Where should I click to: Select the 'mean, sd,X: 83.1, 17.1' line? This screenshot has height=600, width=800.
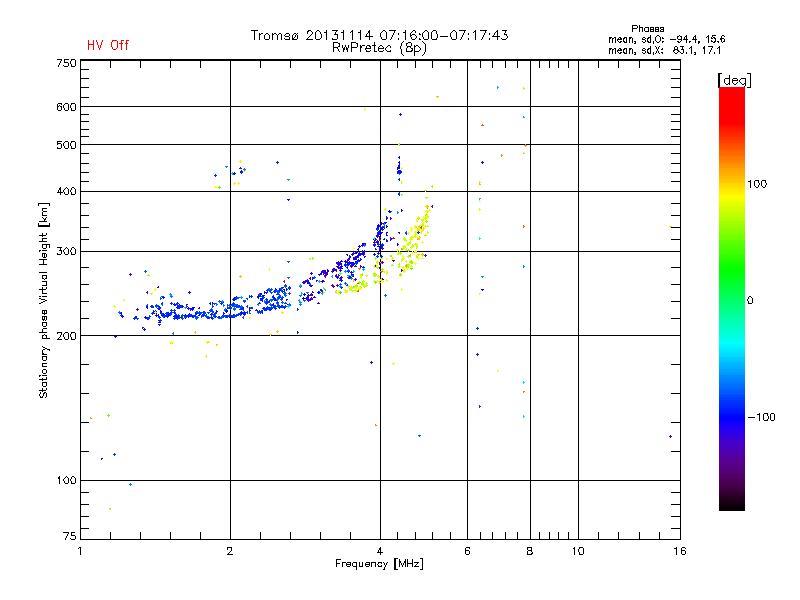click(664, 51)
